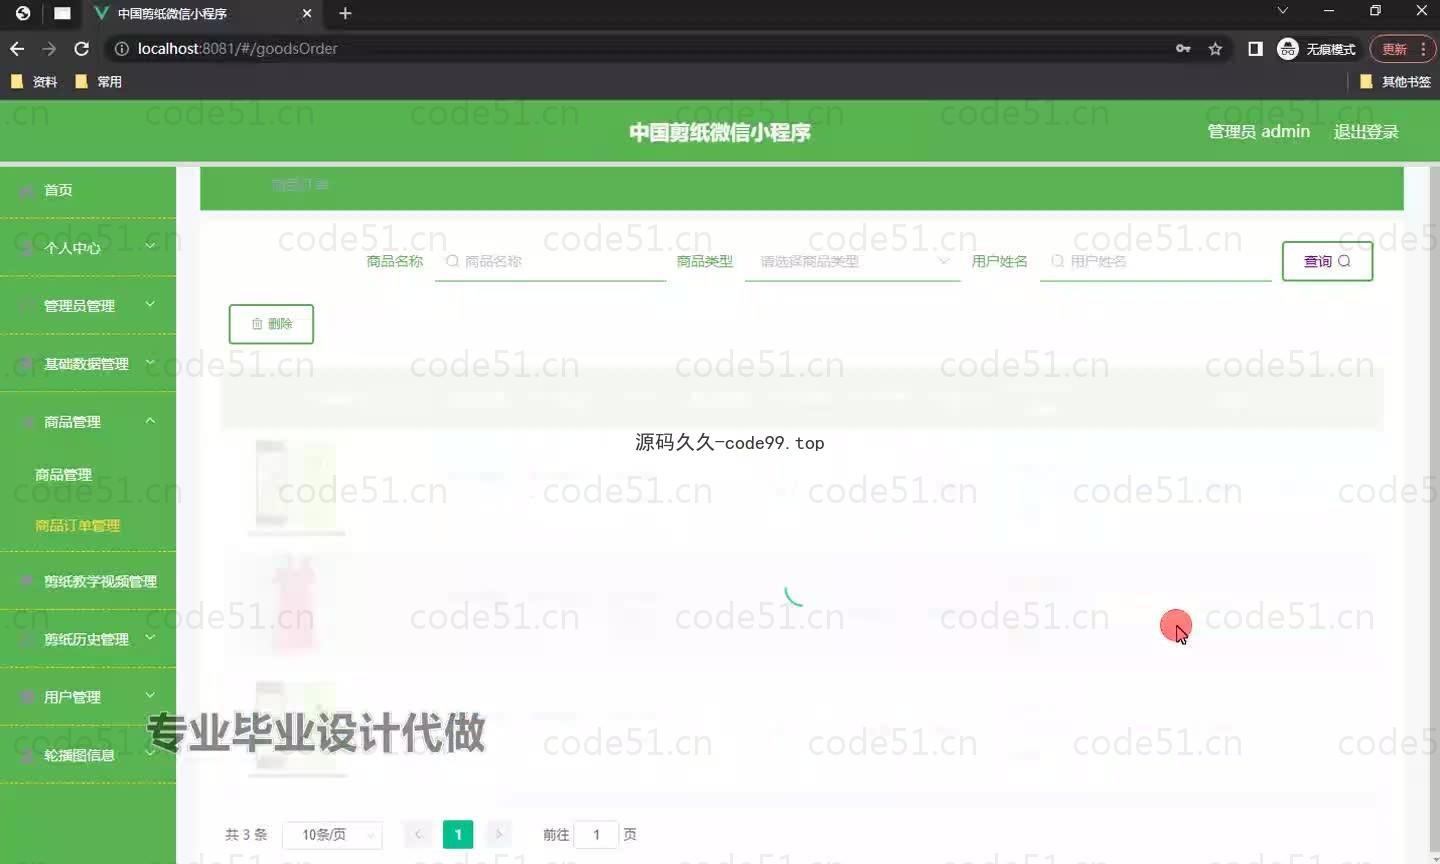
Task: Open 轮播图信息 in the sidebar
Action: (x=88, y=755)
